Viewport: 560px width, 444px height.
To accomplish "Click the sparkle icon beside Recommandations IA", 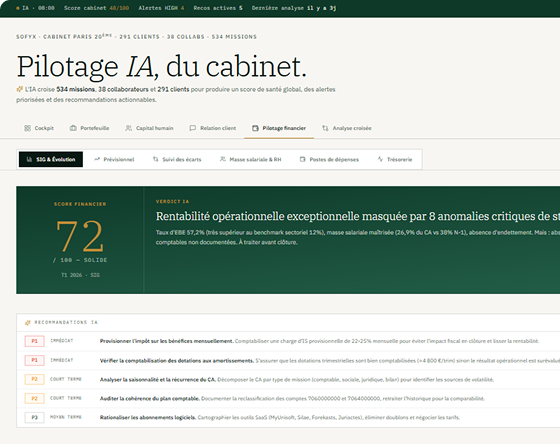I will tap(28, 323).
